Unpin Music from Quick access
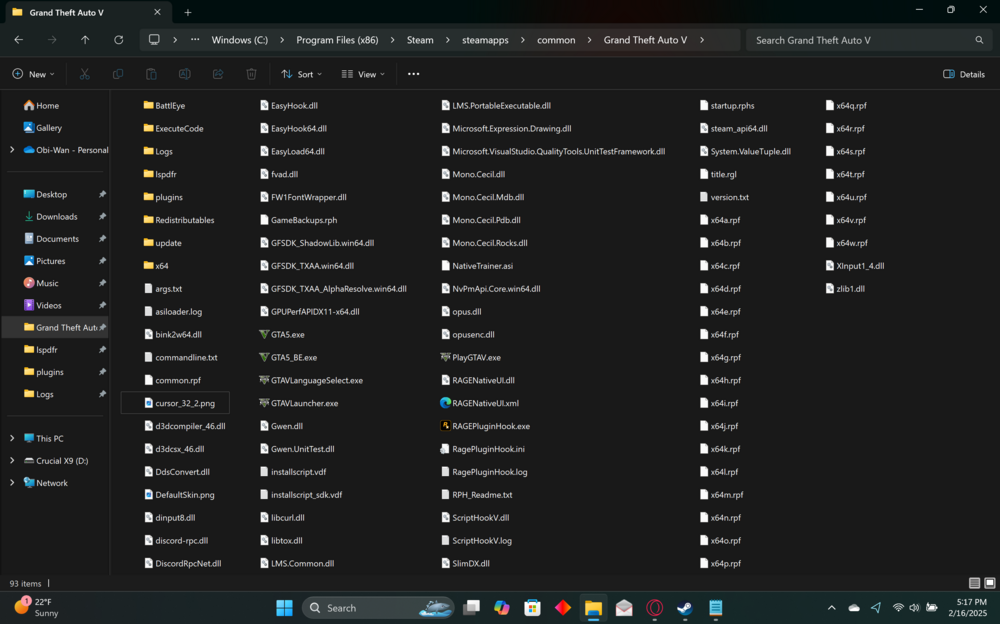 (x=102, y=283)
